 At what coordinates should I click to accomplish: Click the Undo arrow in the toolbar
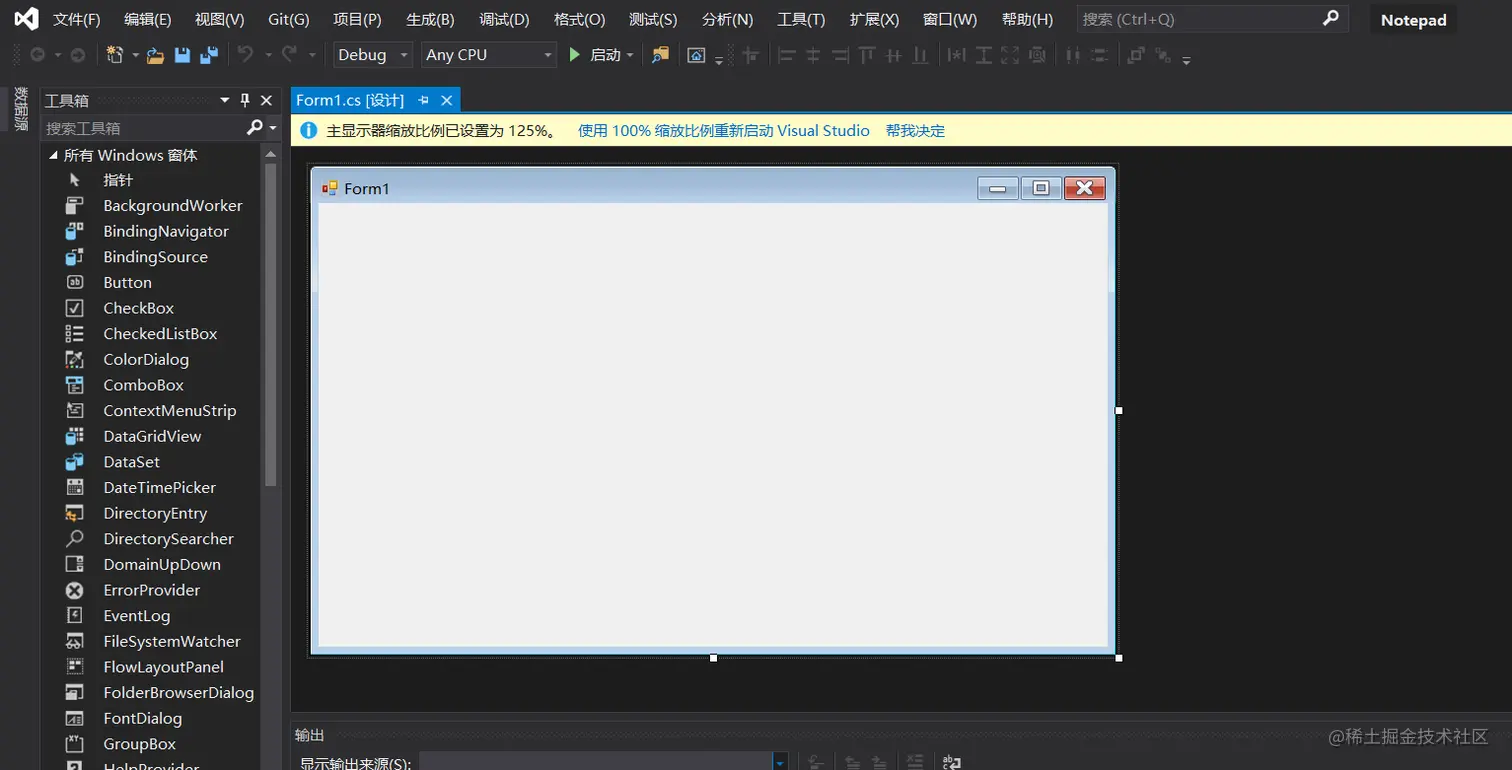245,55
